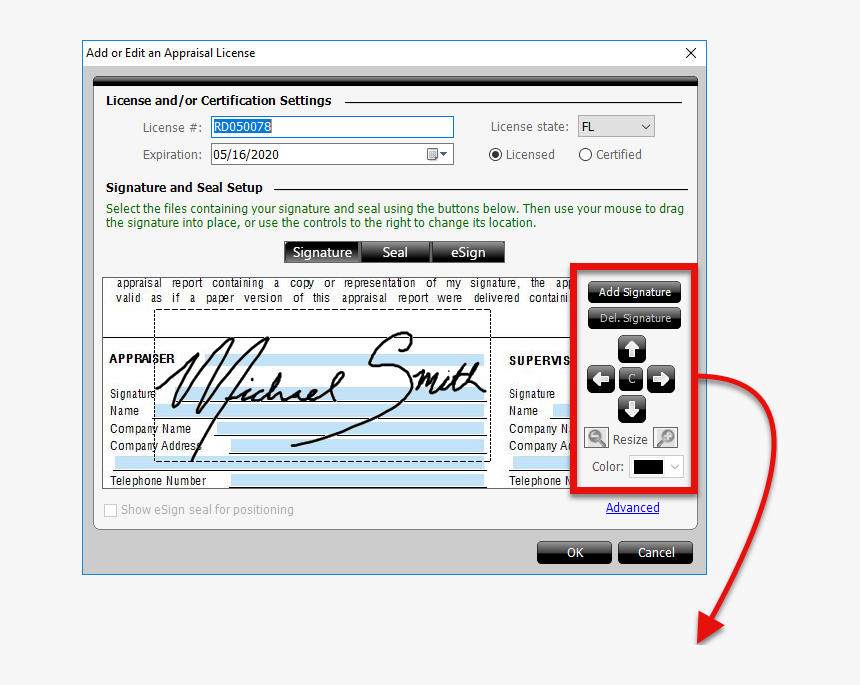Choose the Certified option
Screen dimensions: 860x685
(x=584, y=154)
